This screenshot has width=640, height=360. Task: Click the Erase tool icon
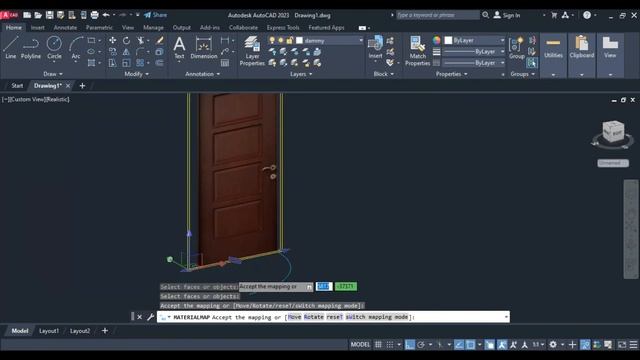(x=160, y=40)
